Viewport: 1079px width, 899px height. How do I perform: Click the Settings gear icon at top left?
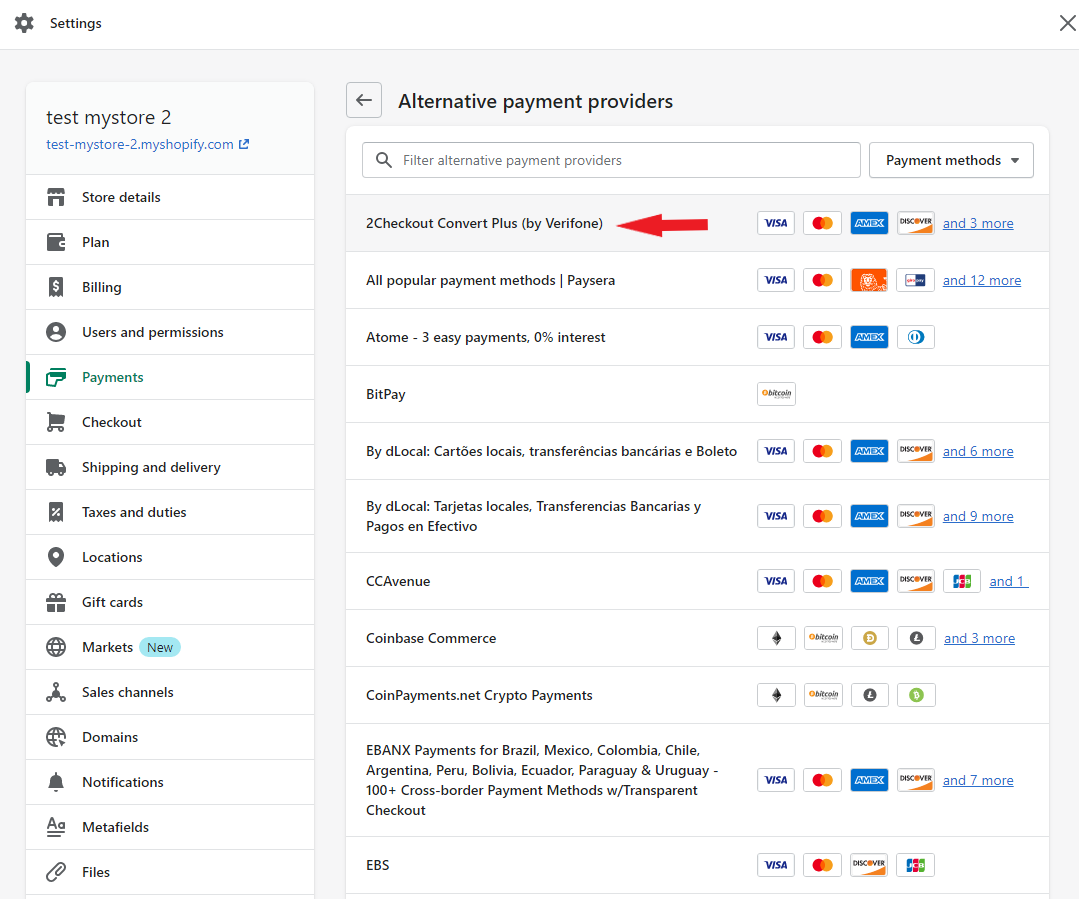click(24, 23)
